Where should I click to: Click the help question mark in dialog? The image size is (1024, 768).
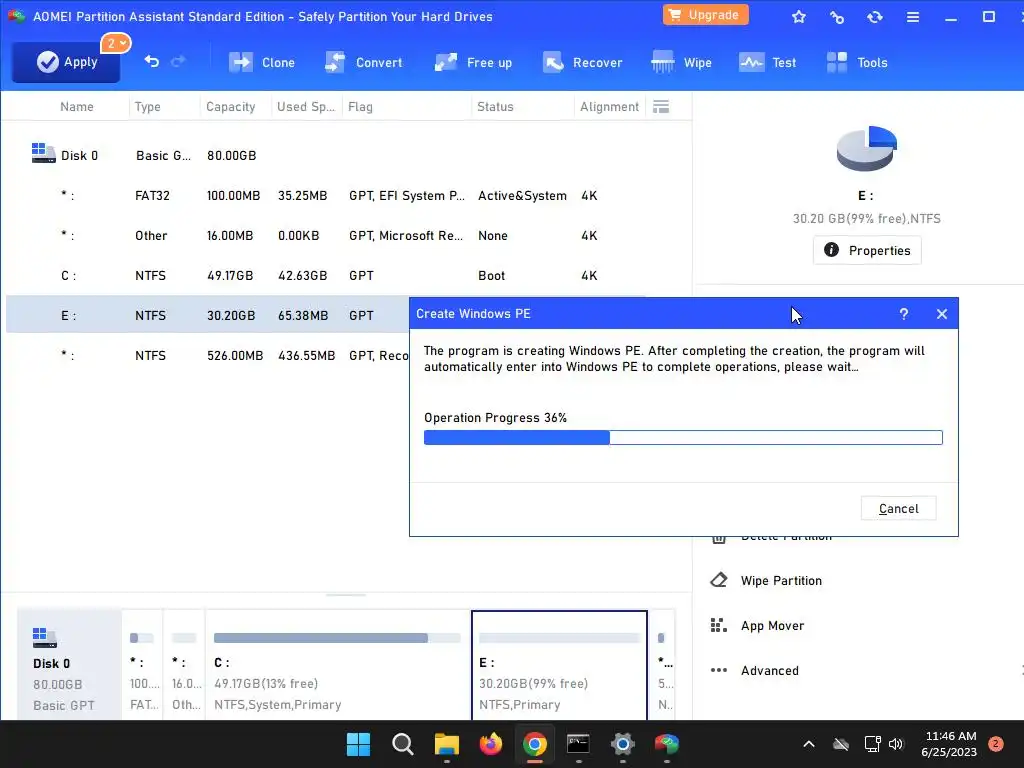[903, 314]
